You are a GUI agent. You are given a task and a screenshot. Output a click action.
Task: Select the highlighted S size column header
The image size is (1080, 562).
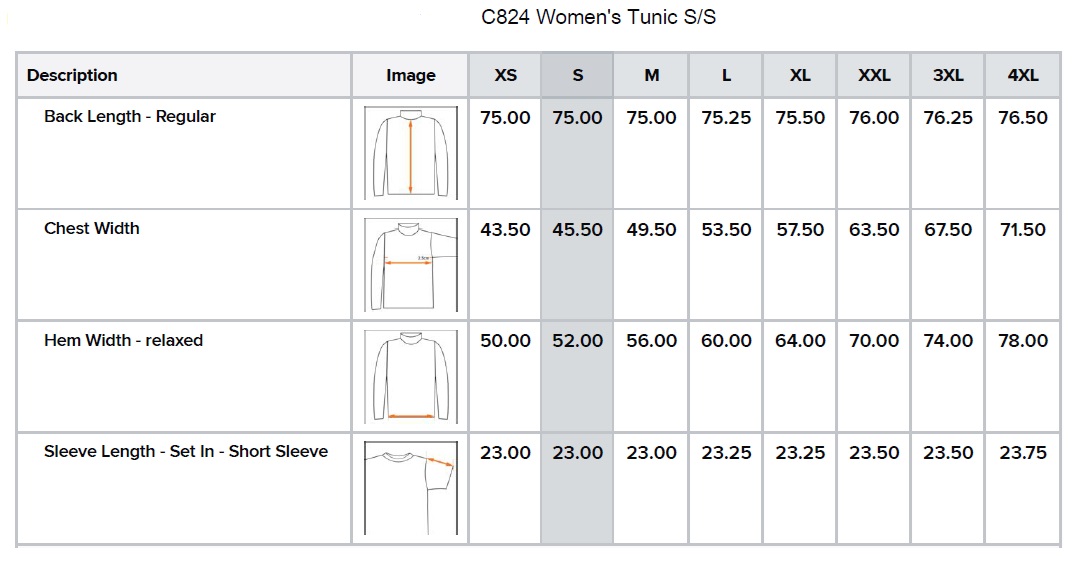(578, 75)
